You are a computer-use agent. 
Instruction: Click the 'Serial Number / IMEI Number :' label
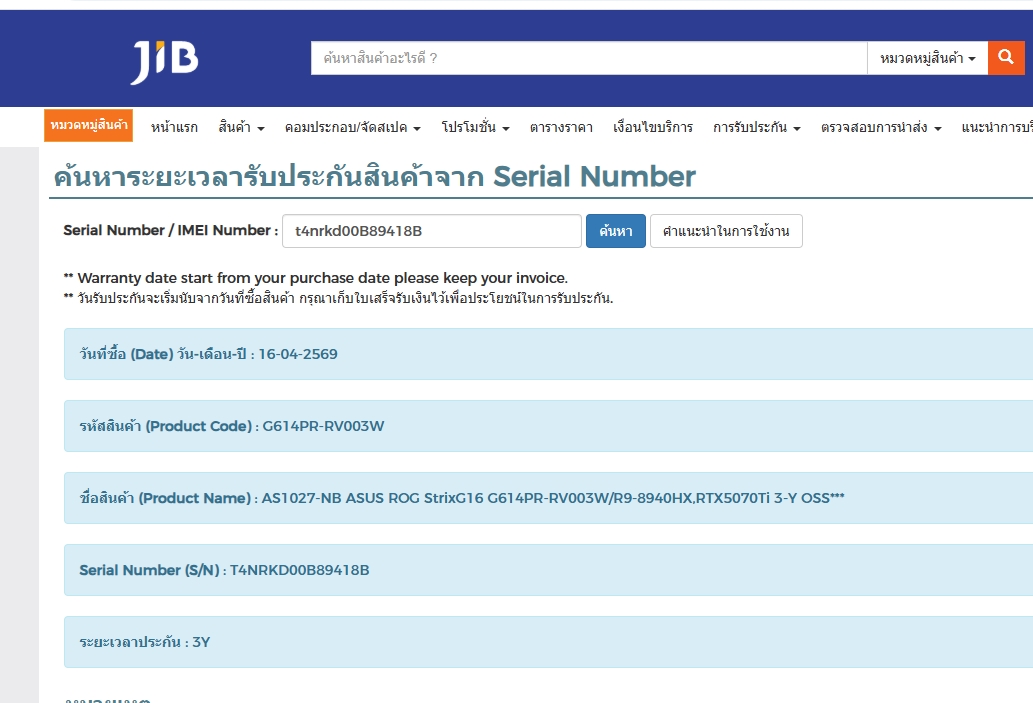point(171,231)
